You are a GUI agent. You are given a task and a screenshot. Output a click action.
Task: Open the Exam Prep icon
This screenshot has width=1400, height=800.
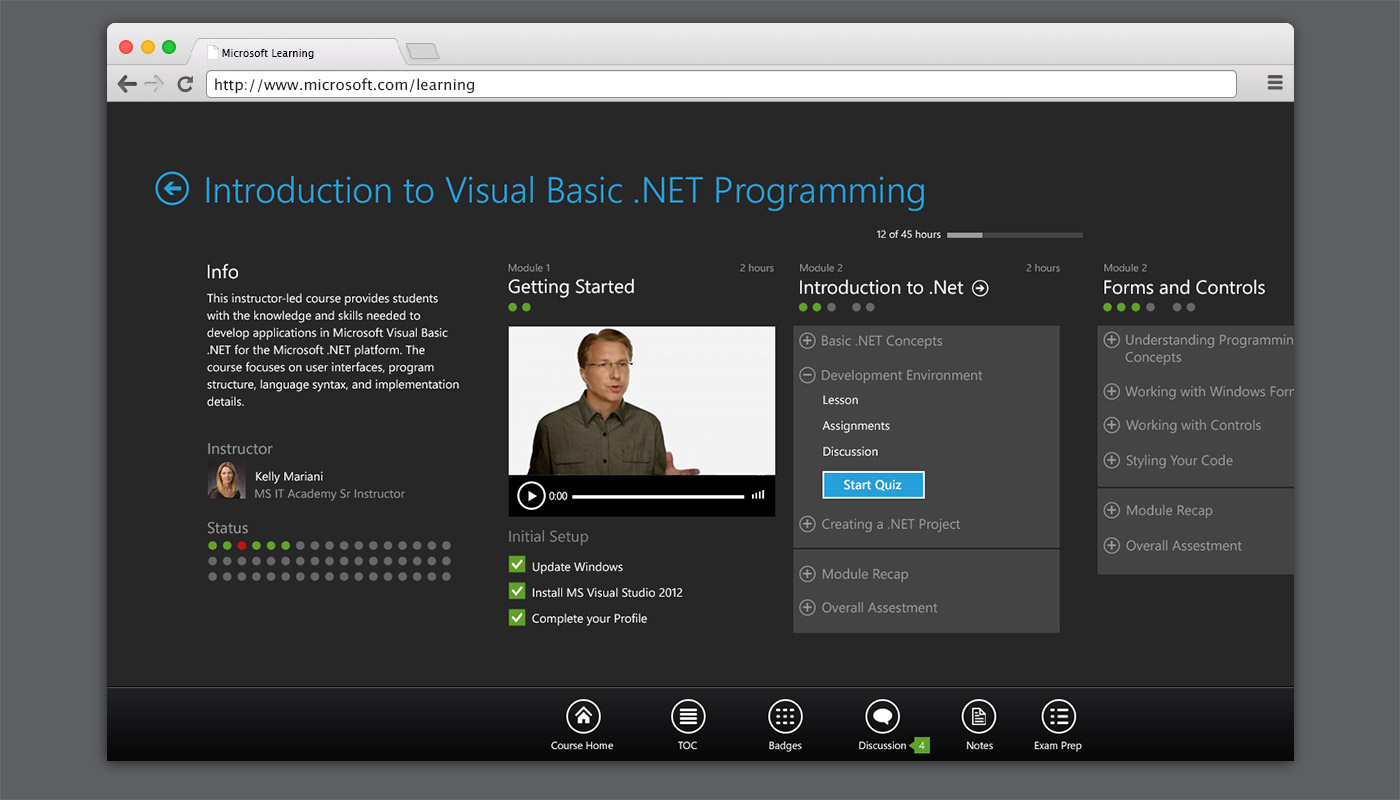1059,716
